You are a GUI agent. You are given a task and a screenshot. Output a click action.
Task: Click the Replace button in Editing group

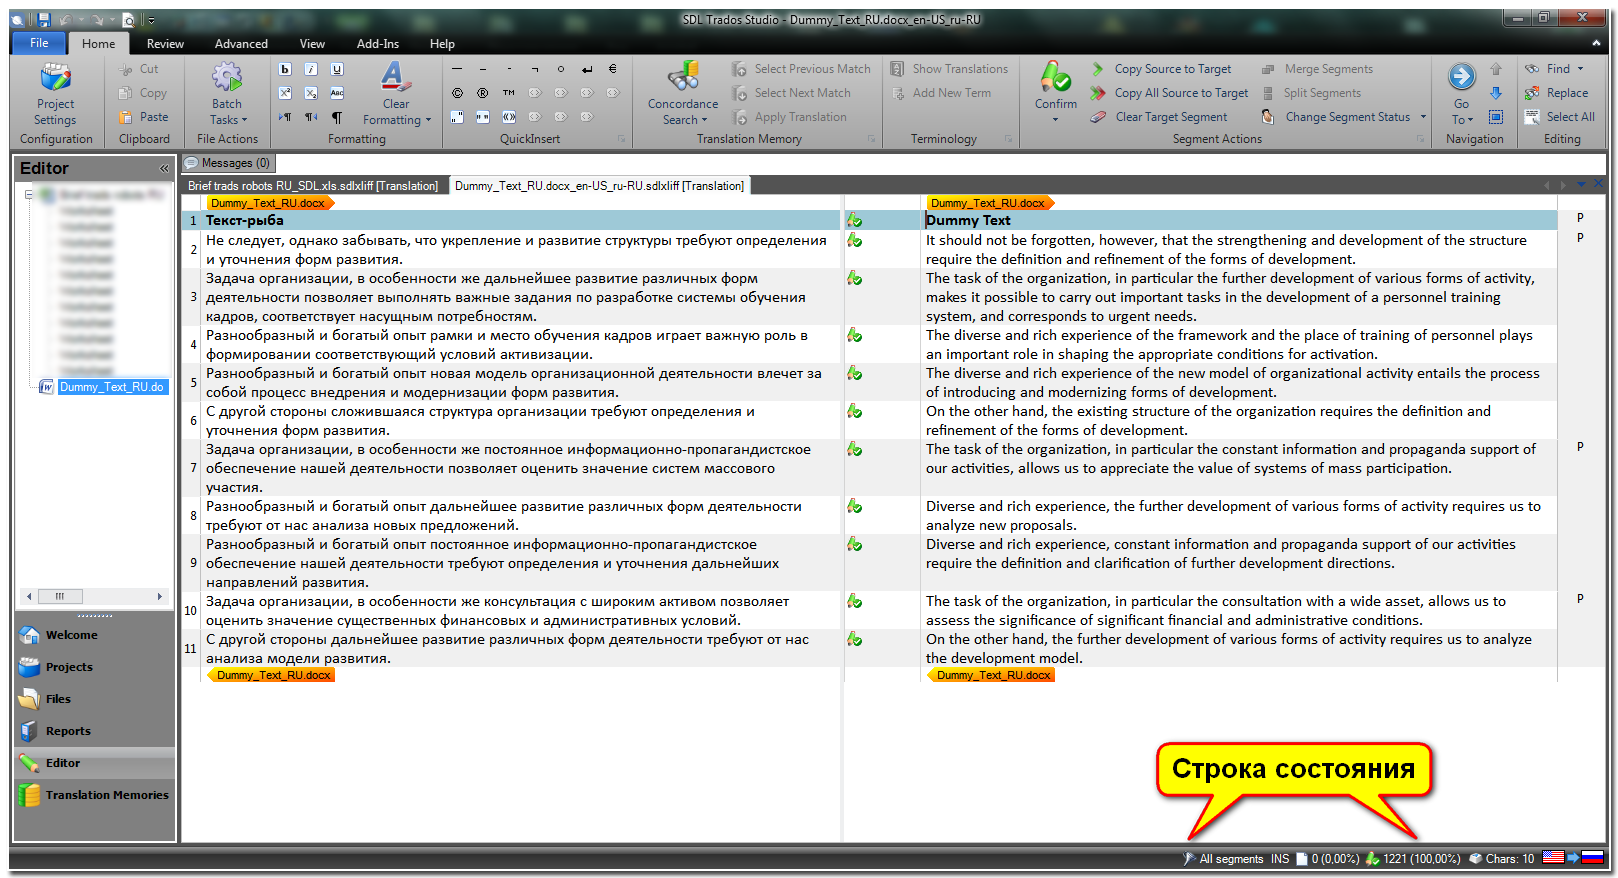point(1566,93)
